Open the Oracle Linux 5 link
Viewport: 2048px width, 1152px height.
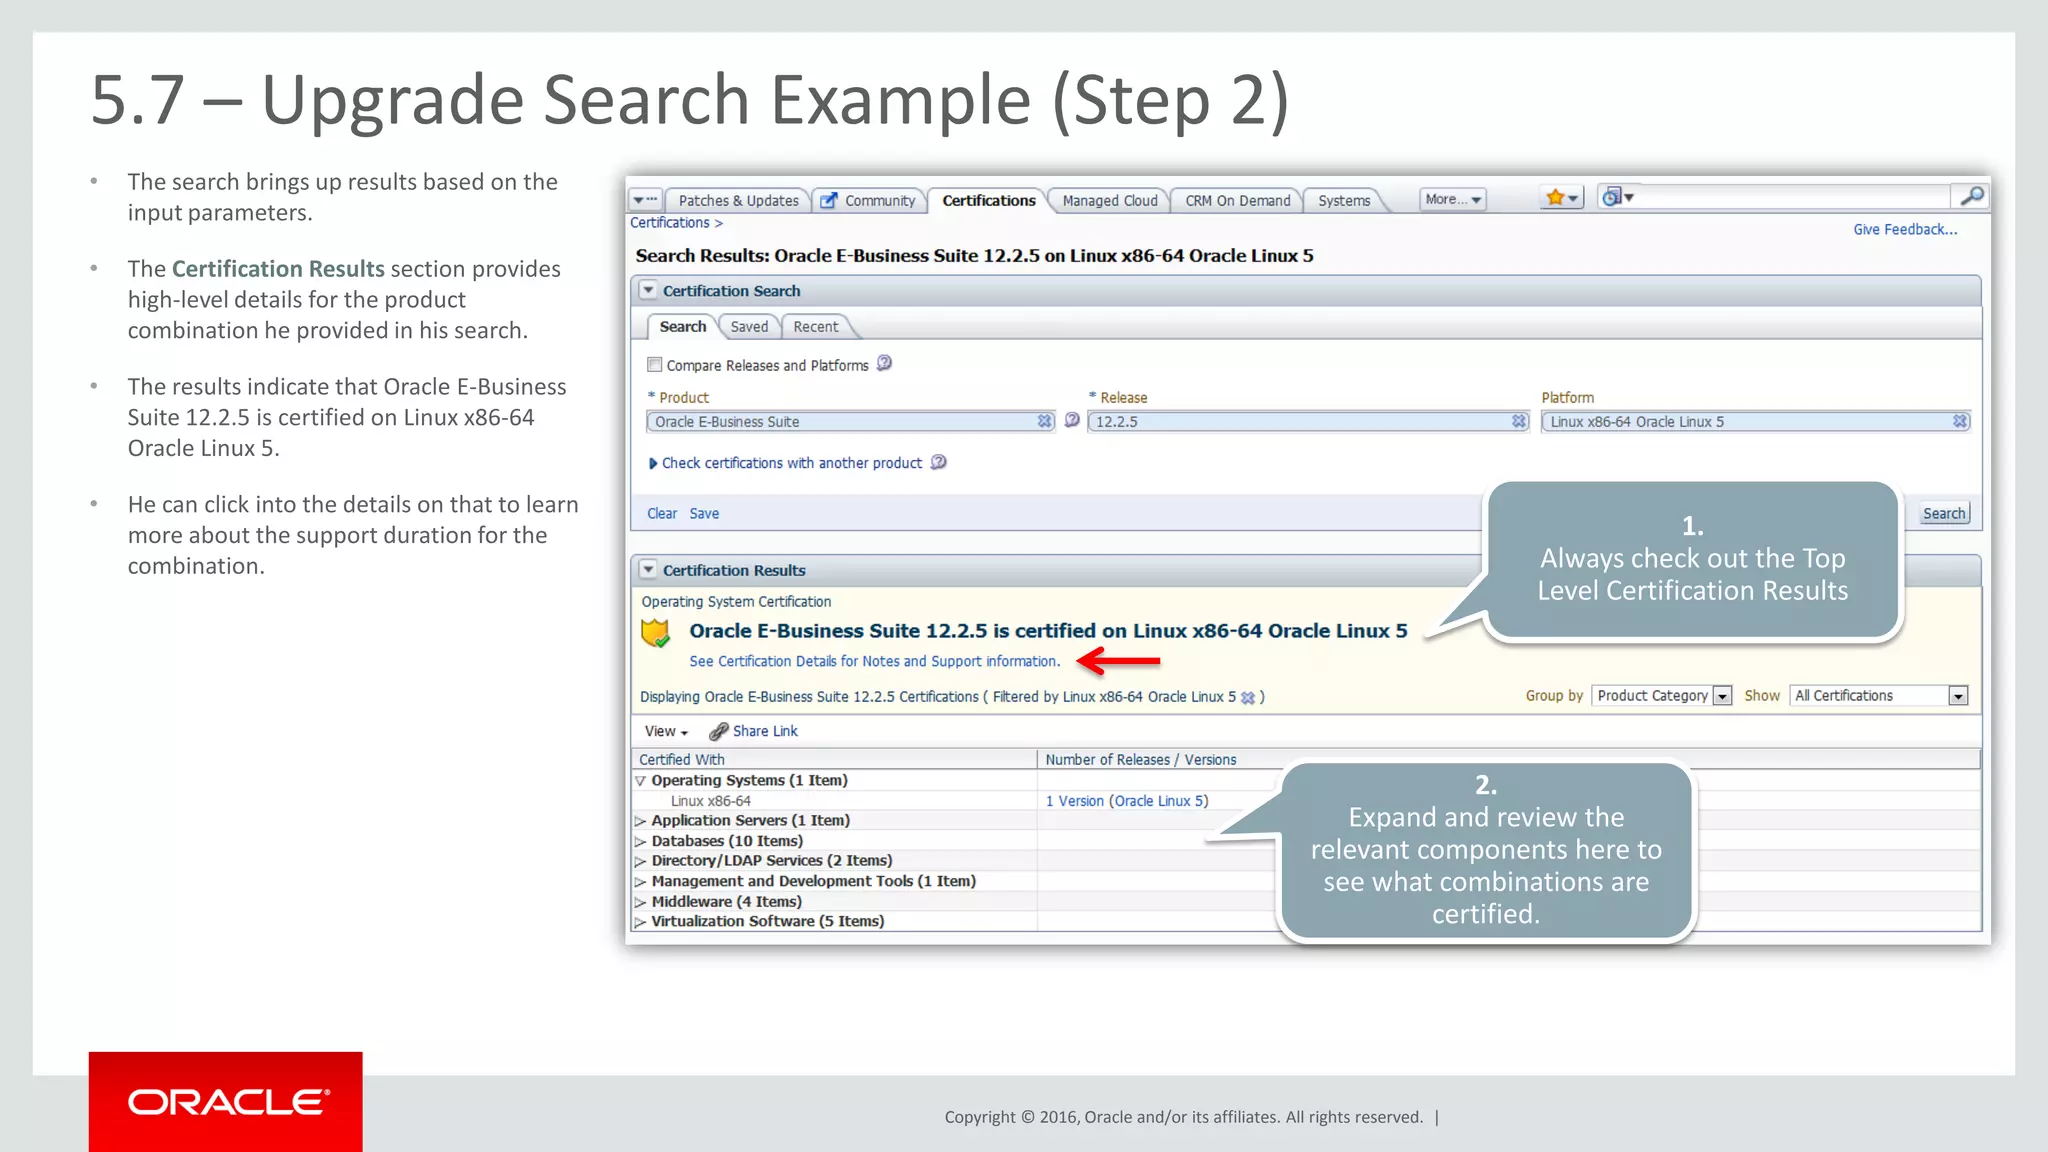[x=1159, y=801]
